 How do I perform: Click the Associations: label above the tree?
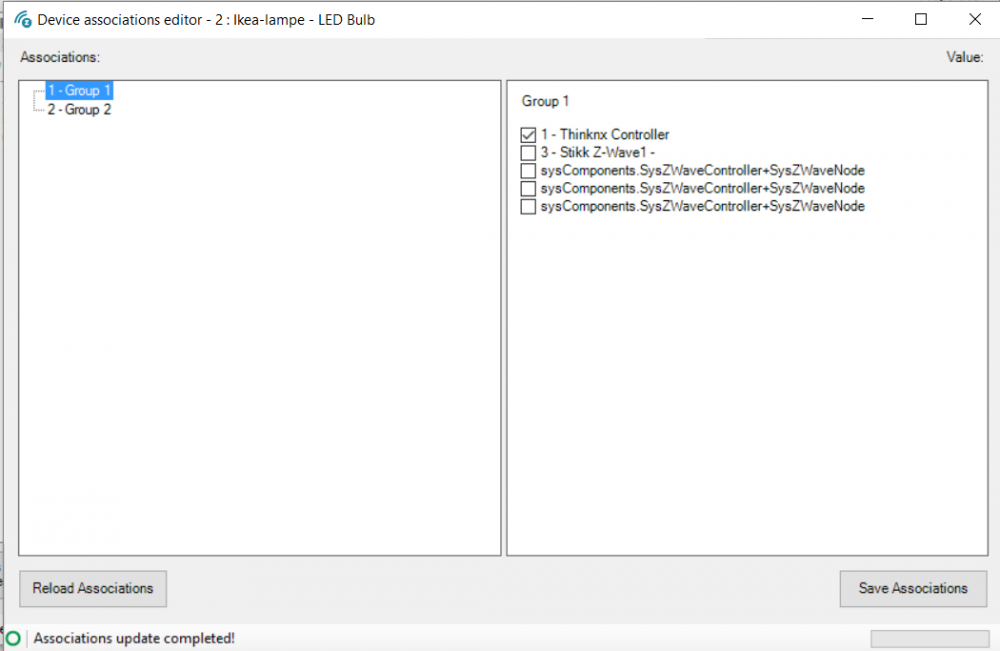60,58
